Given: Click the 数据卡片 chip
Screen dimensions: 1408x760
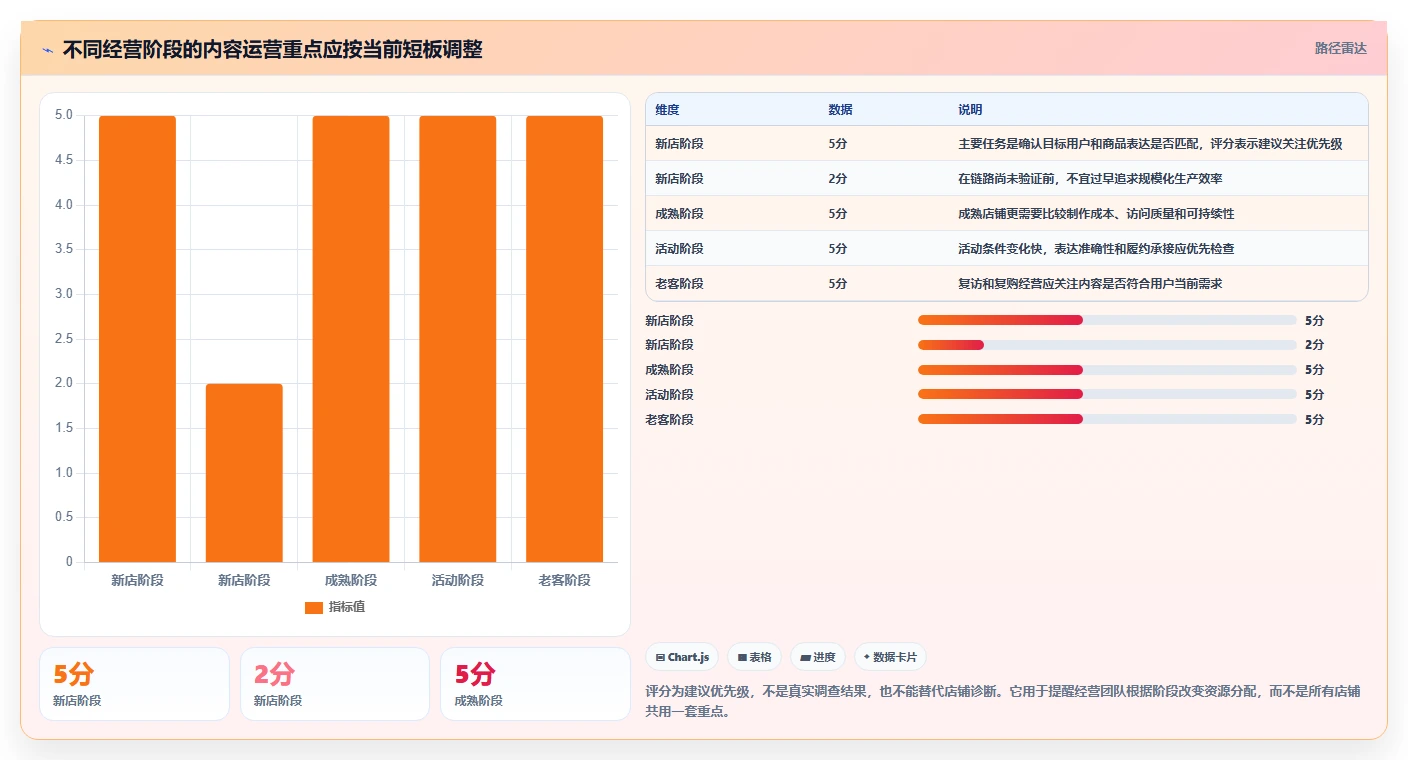Looking at the screenshot, I should (890, 657).
